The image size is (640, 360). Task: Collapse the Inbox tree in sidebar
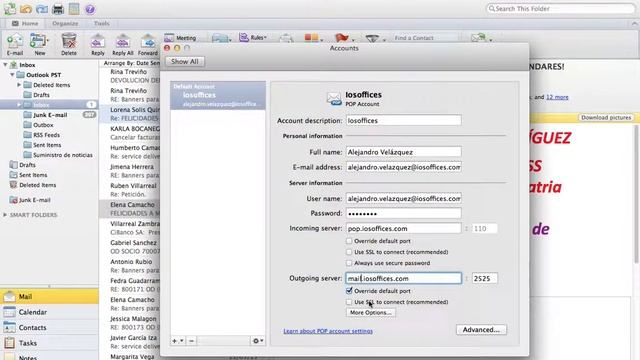coord(5,64)
